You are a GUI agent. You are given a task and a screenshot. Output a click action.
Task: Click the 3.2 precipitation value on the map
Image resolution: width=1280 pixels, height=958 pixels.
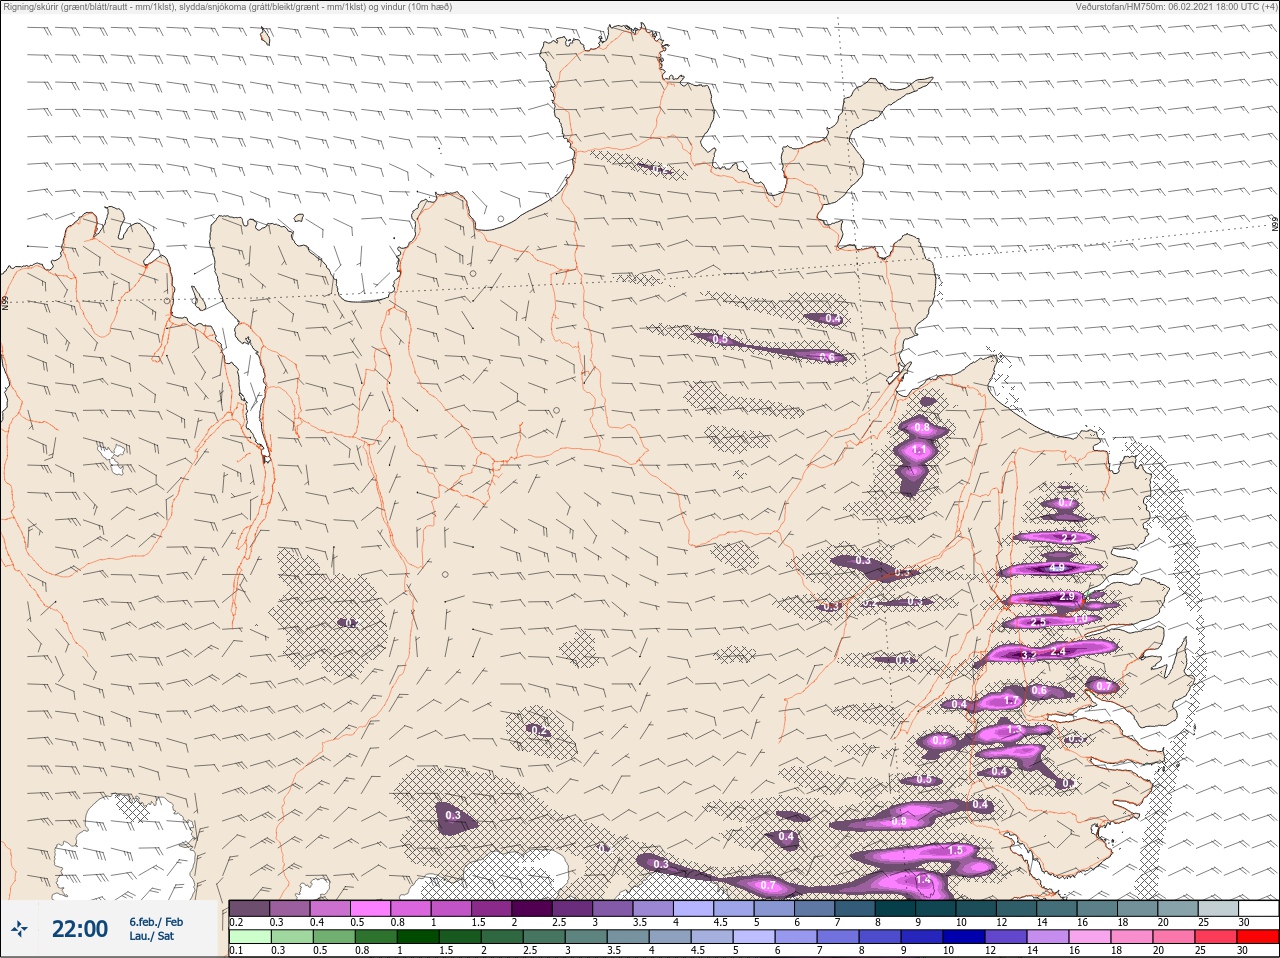(1028, 655)
